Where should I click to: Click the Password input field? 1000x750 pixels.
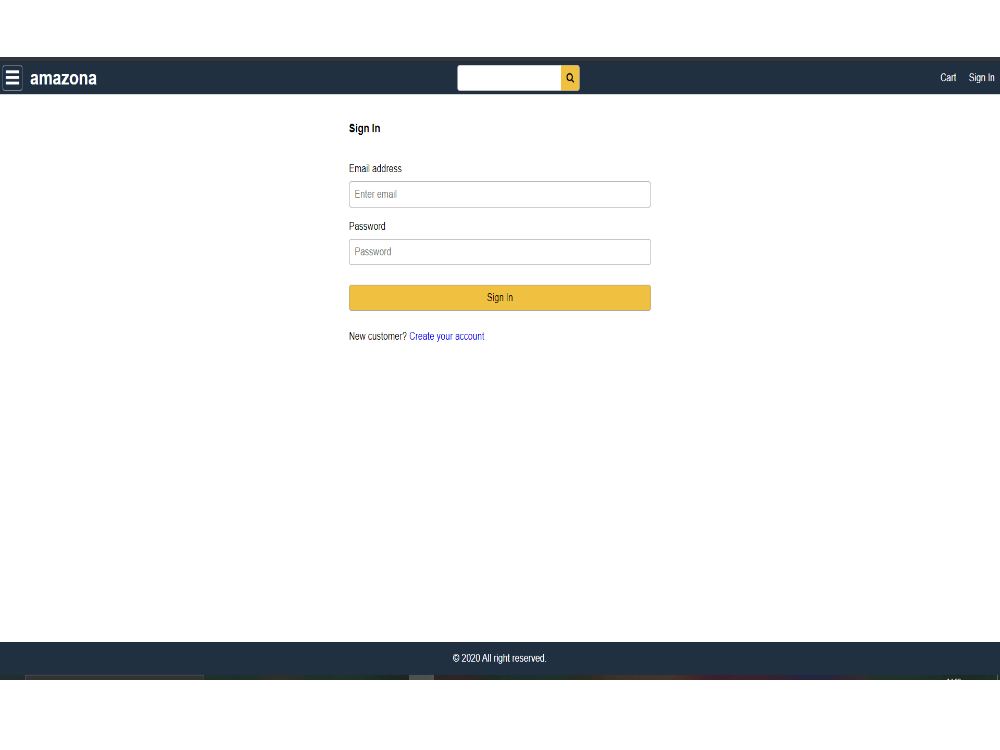pyautogui.click(x=499, y=251)
